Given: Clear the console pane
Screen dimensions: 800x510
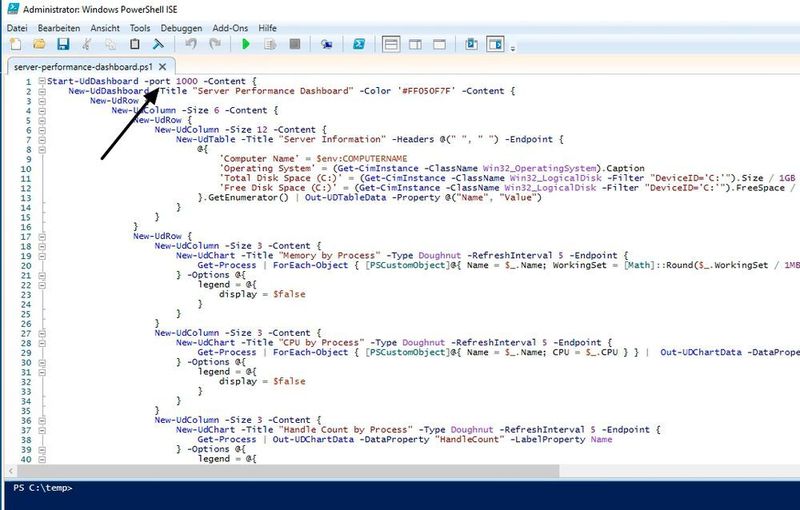Looking at the screenshot, I should tap(158, 44).
